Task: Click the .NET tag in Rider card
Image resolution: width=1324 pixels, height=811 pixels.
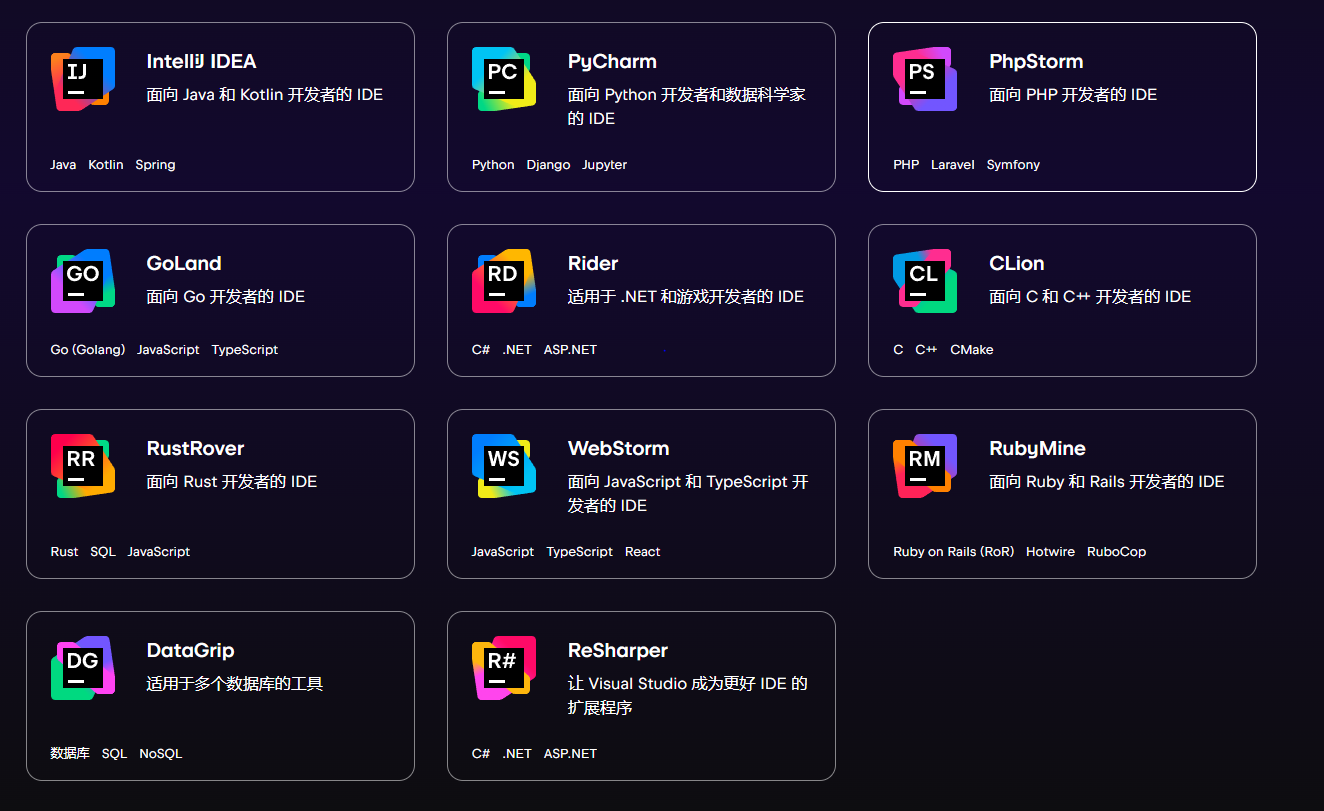Action: pos(517,350)
